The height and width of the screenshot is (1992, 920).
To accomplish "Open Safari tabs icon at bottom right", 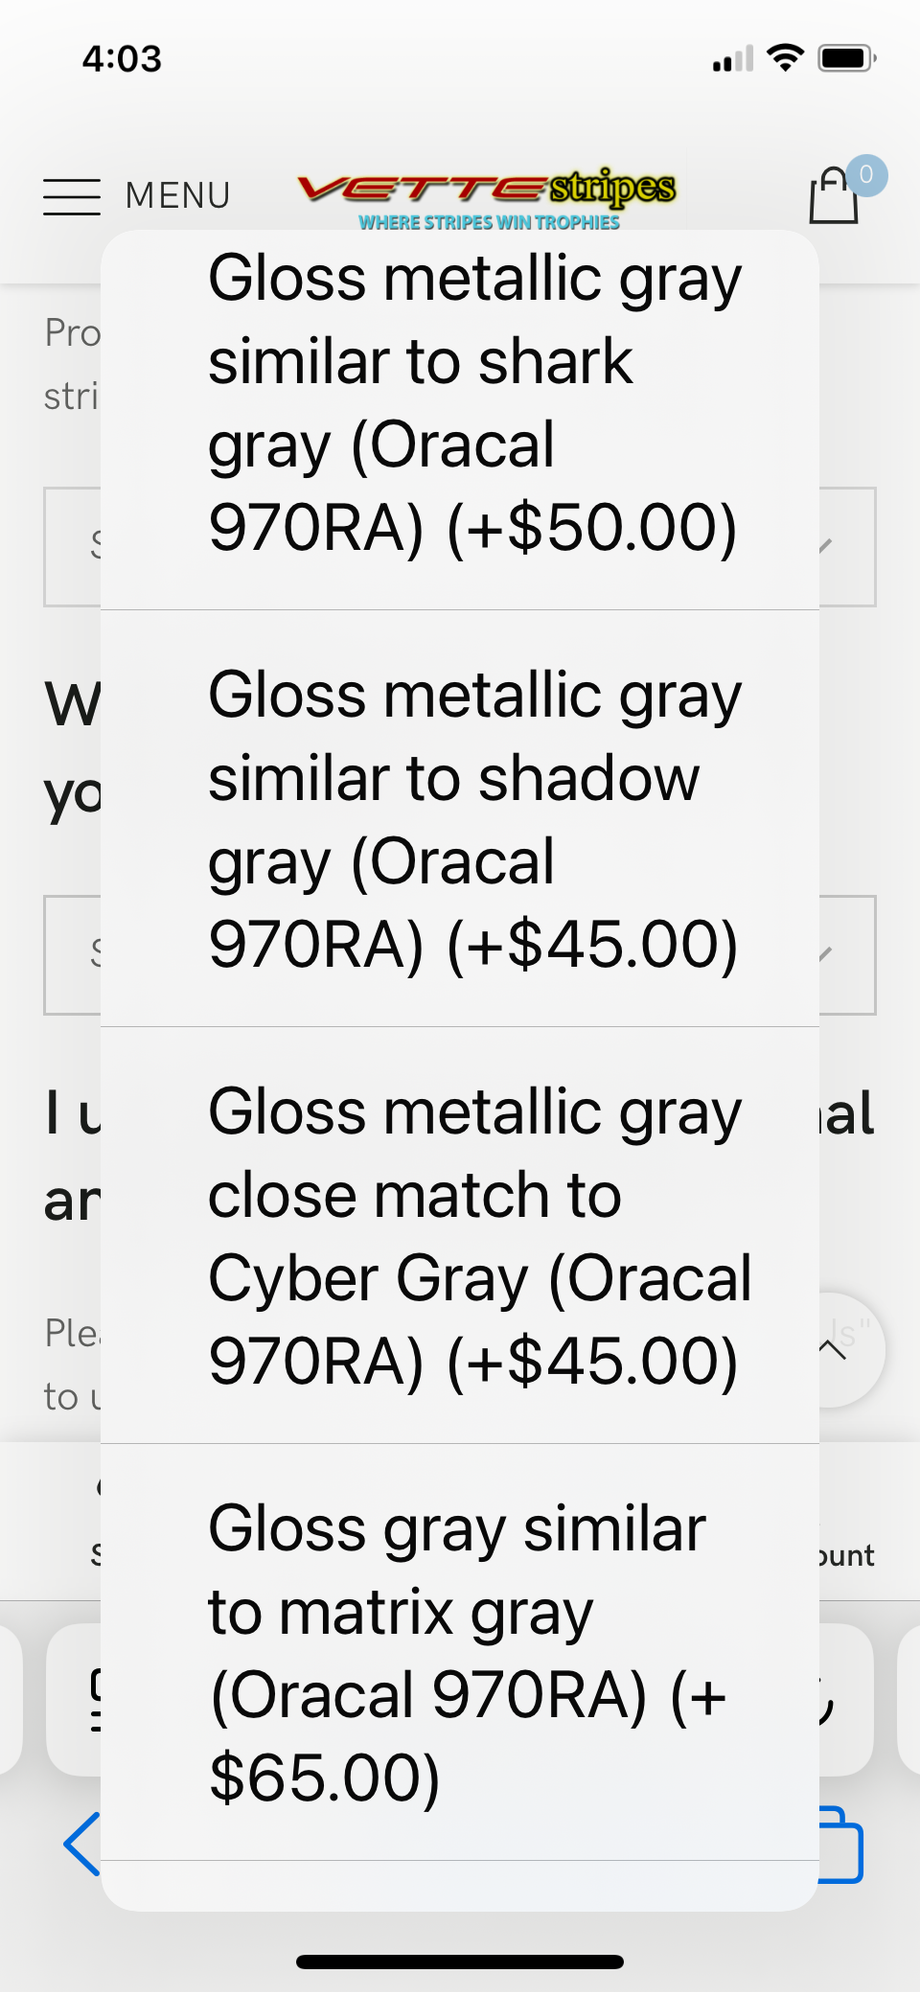I will [x=842, y=1845].
